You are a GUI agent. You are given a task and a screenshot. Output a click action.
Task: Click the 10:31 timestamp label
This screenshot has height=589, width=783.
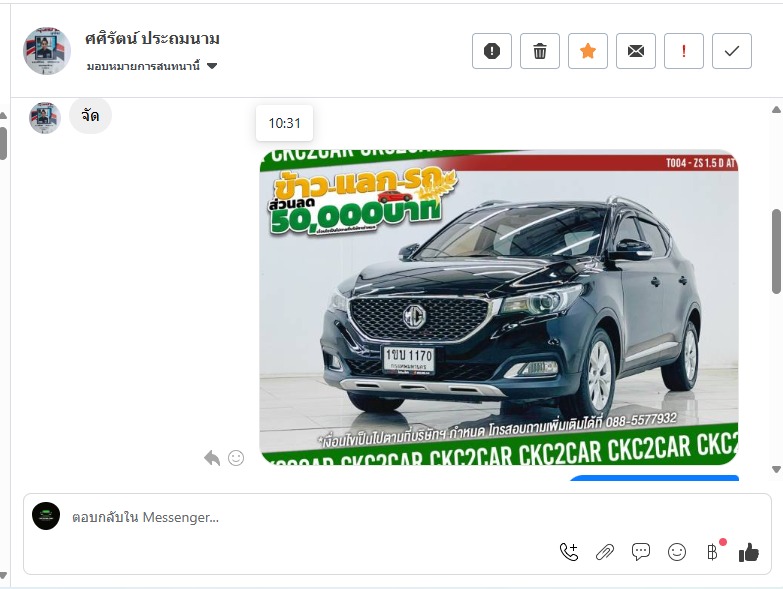click(x=285, y=123)
